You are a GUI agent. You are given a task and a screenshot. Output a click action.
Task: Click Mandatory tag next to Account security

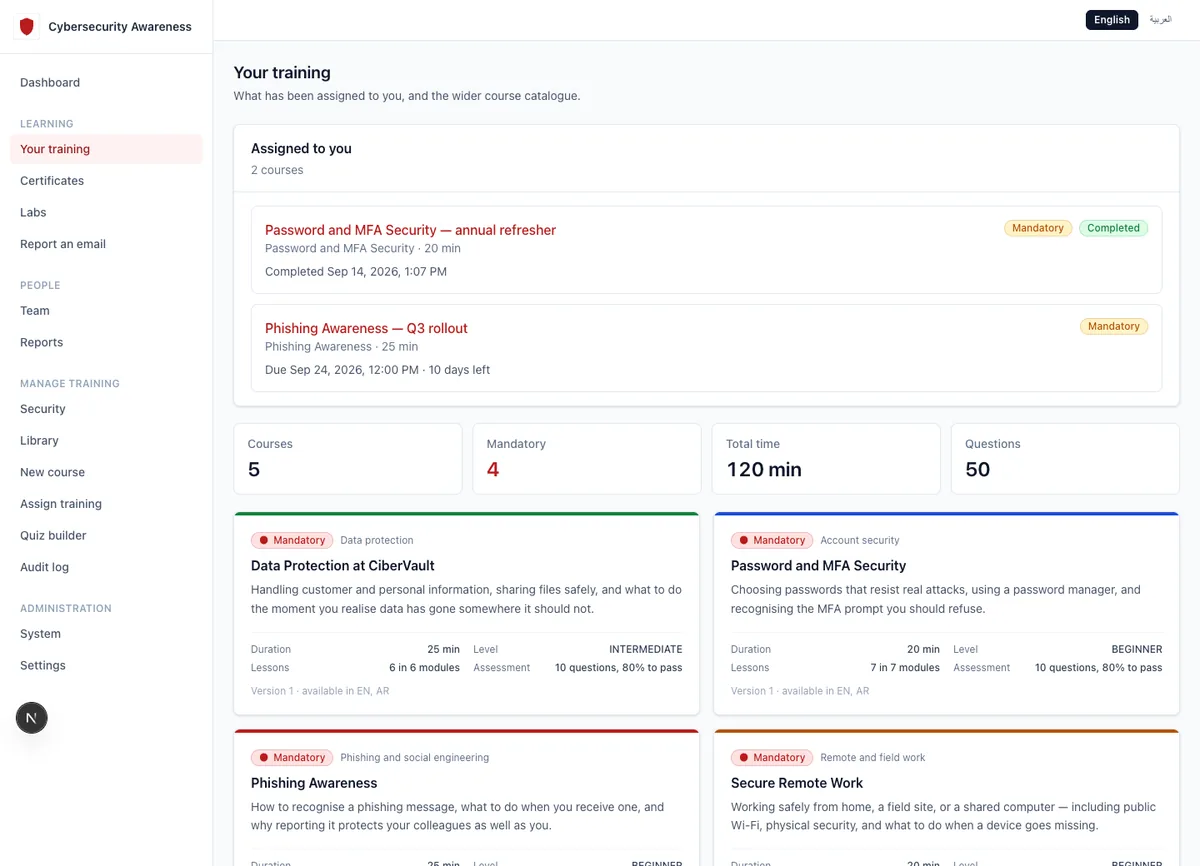pyautogui.click(x=772, y=540)
